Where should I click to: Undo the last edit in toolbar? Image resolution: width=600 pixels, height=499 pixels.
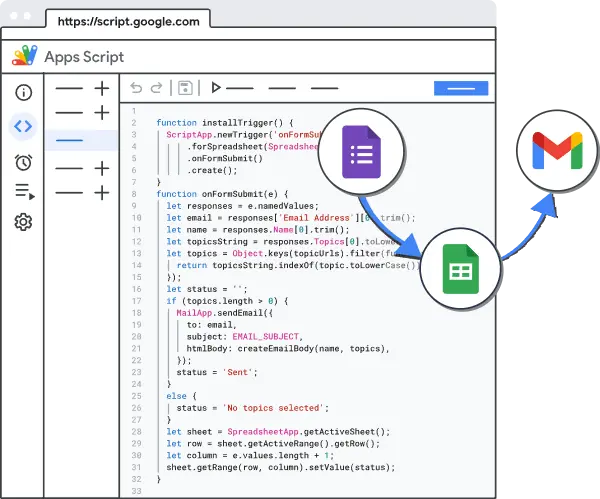coord(136,88)
